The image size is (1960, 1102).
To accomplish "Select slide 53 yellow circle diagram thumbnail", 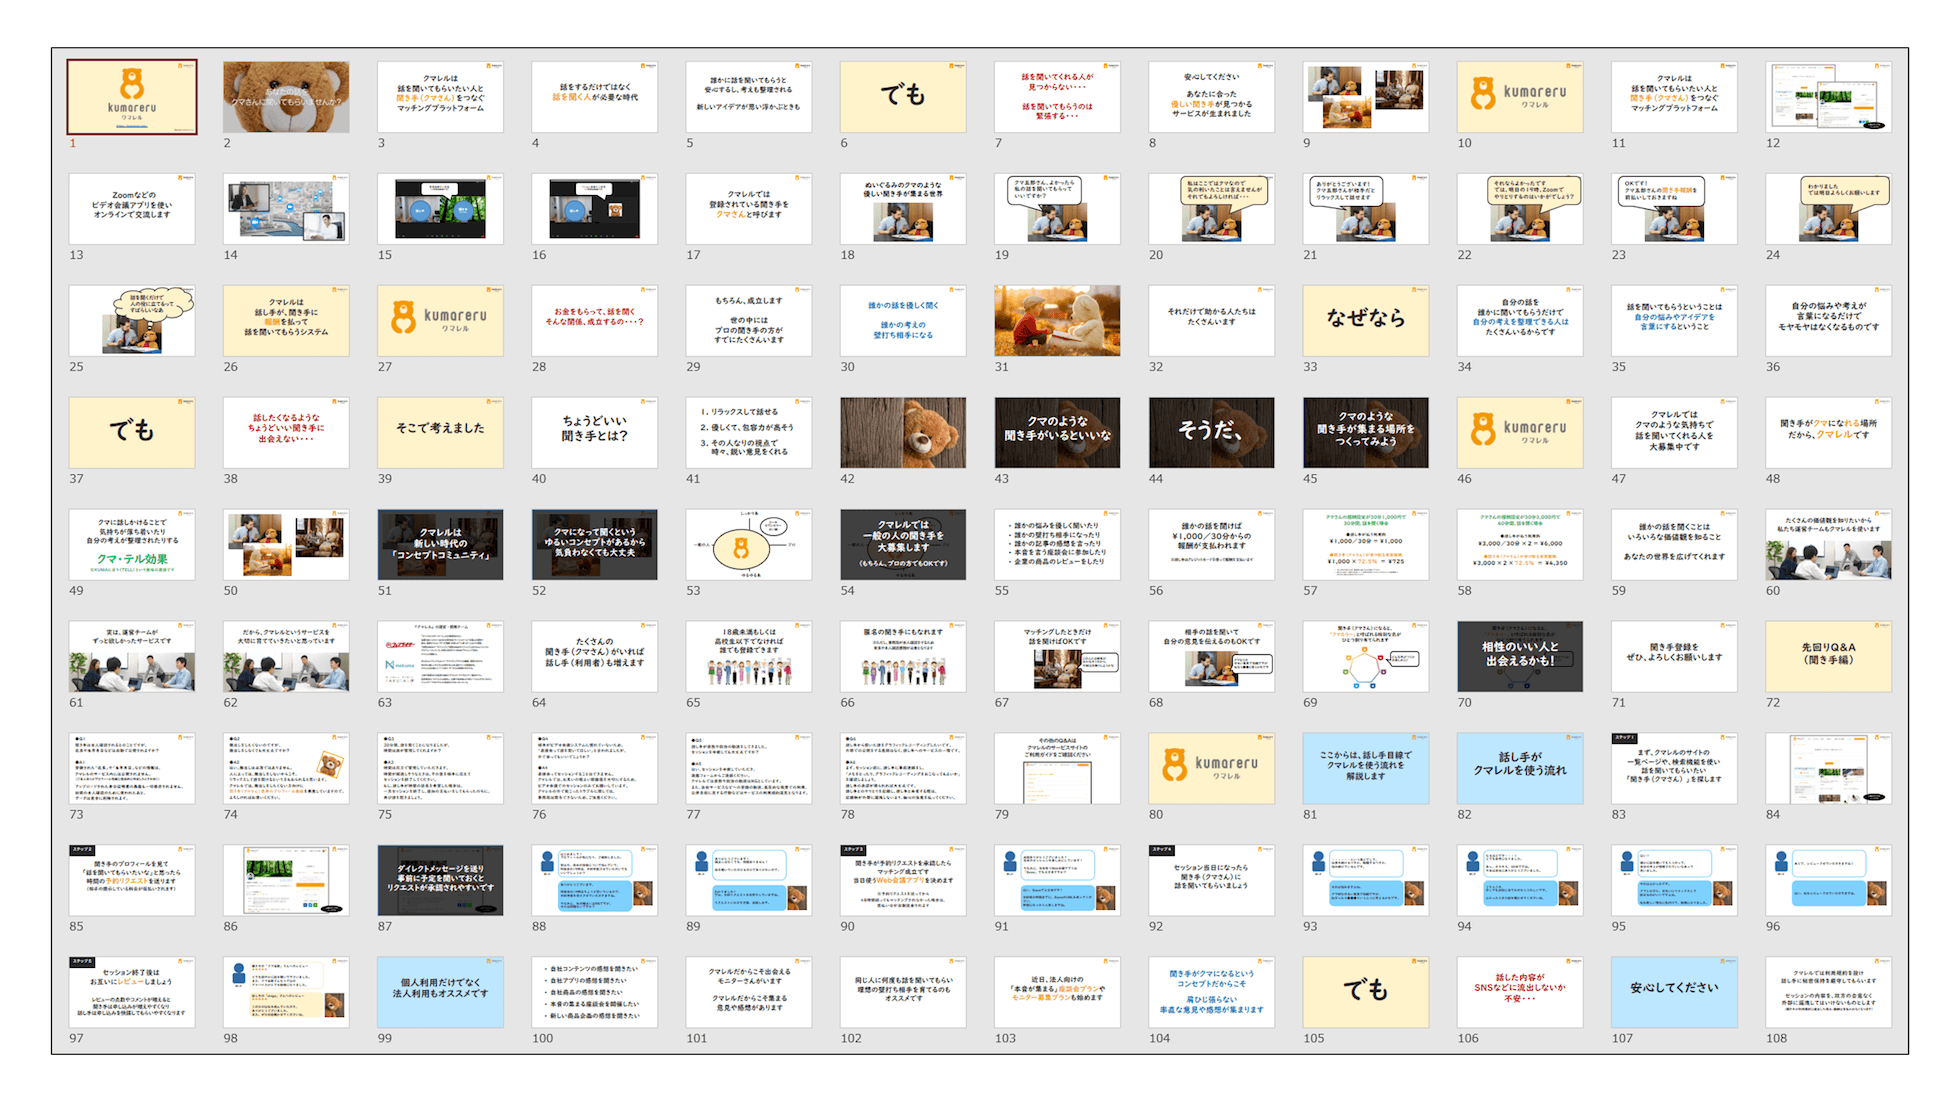I will tap(749, 545).
